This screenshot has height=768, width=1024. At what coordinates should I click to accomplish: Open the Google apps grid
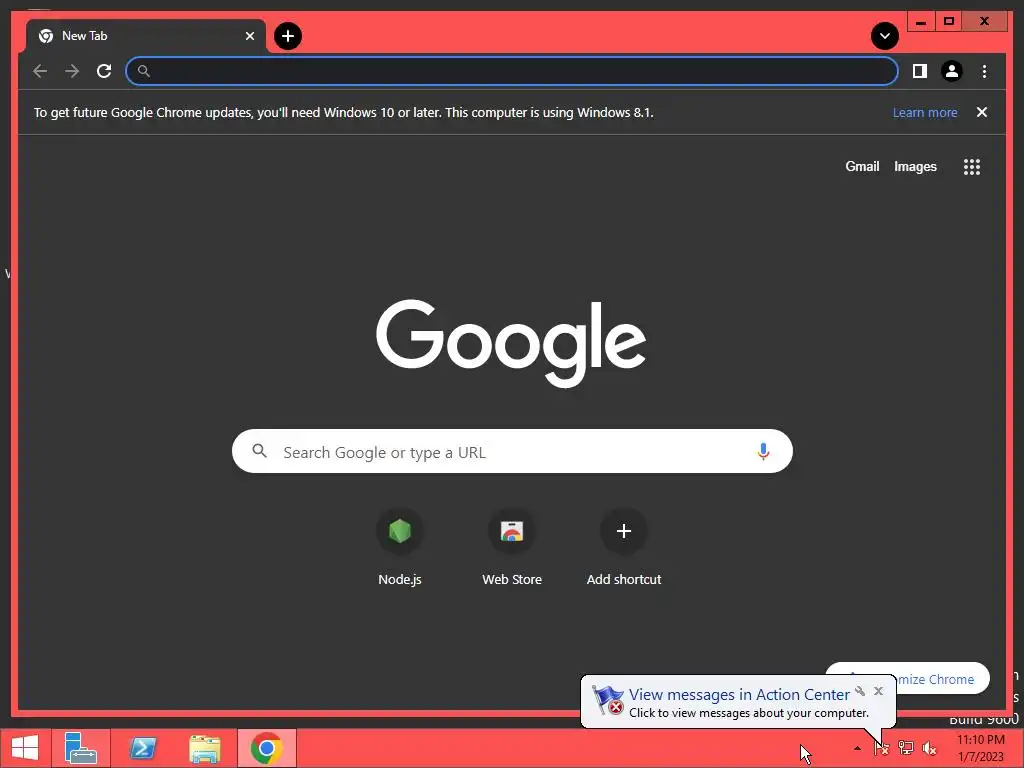pos(972,167)
